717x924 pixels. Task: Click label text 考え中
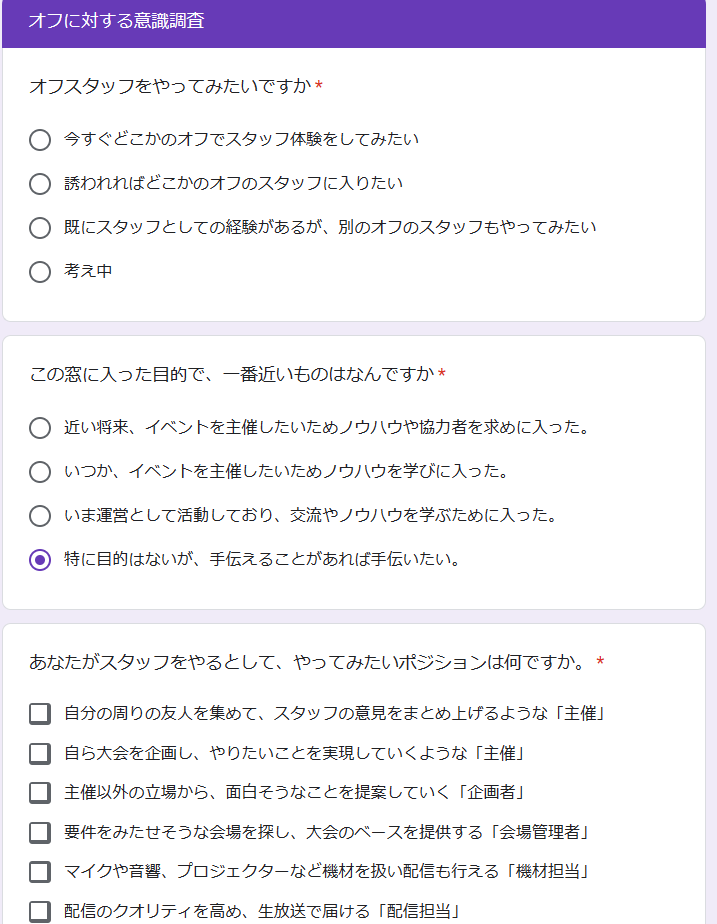[x=88, y=271]
